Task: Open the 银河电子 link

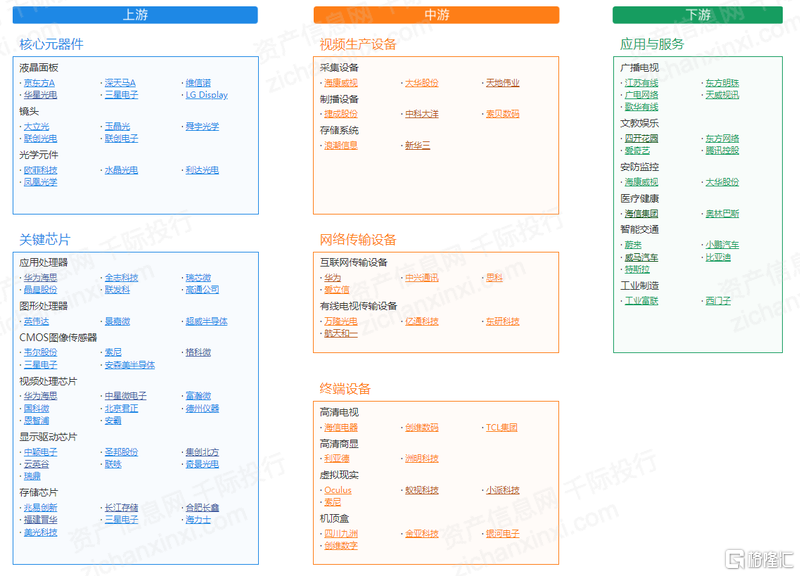Action: (503, 534)
